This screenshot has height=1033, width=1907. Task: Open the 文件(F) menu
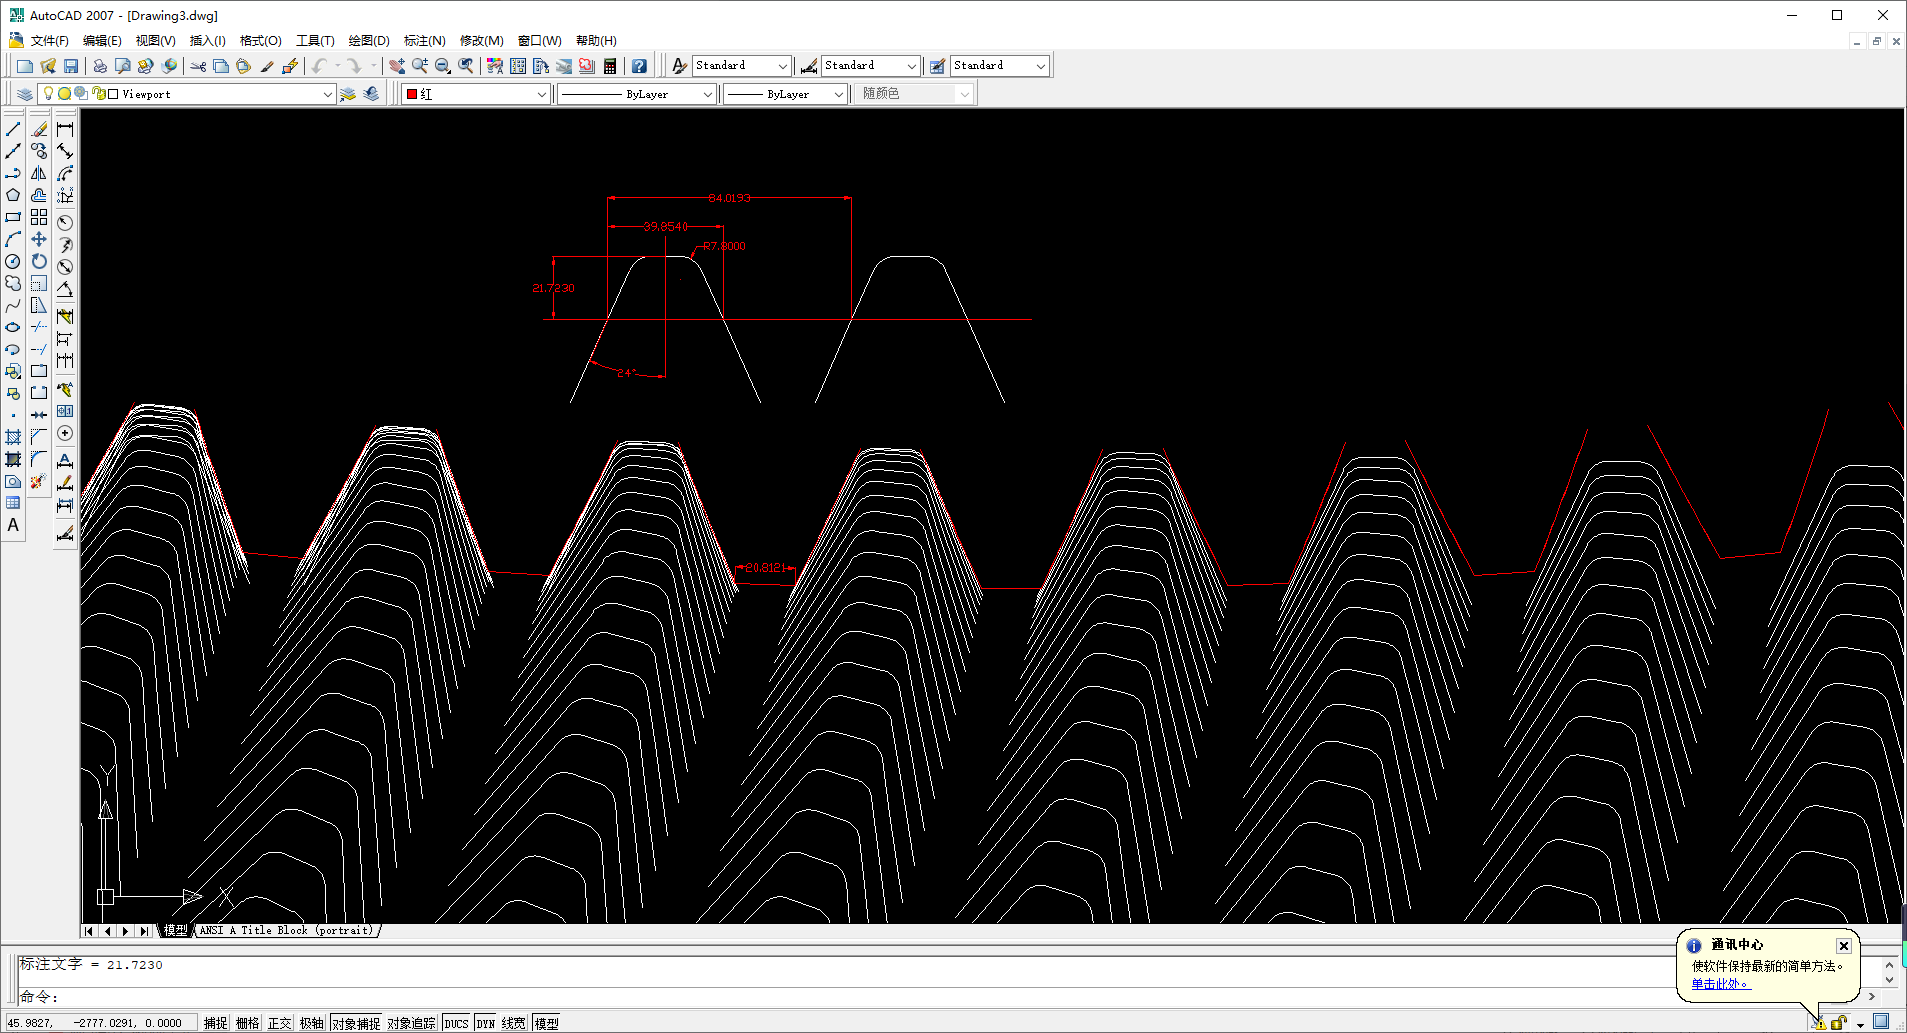click(49, 41)
